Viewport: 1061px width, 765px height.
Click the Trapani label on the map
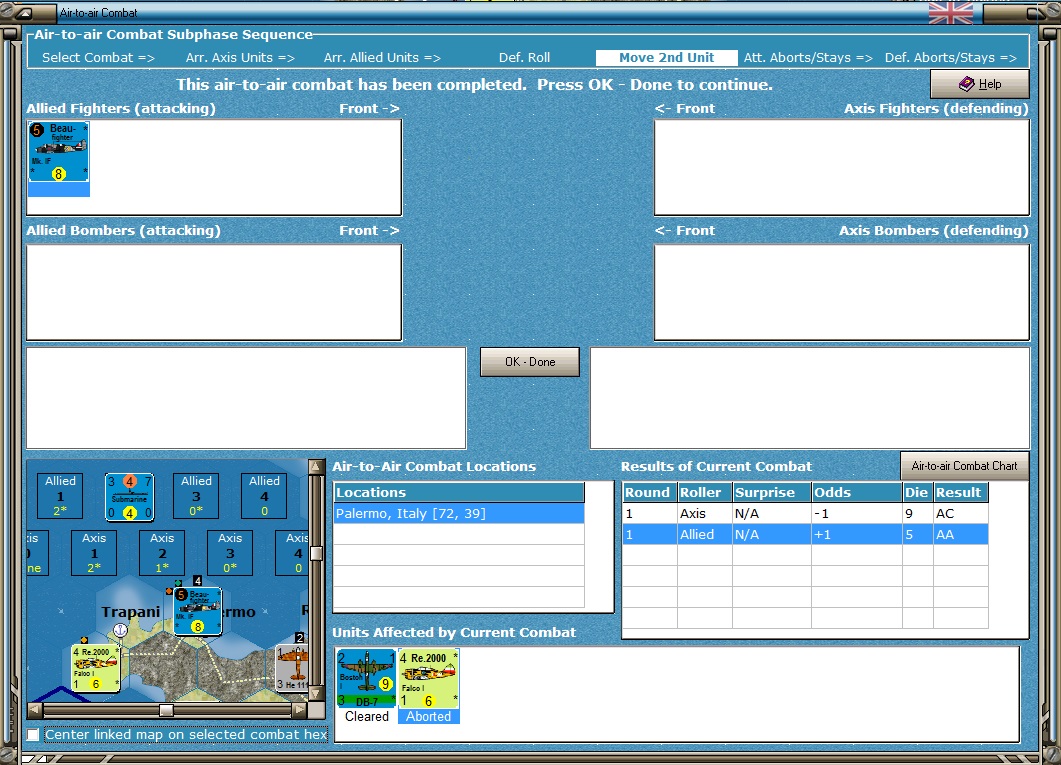coord(131,612)
